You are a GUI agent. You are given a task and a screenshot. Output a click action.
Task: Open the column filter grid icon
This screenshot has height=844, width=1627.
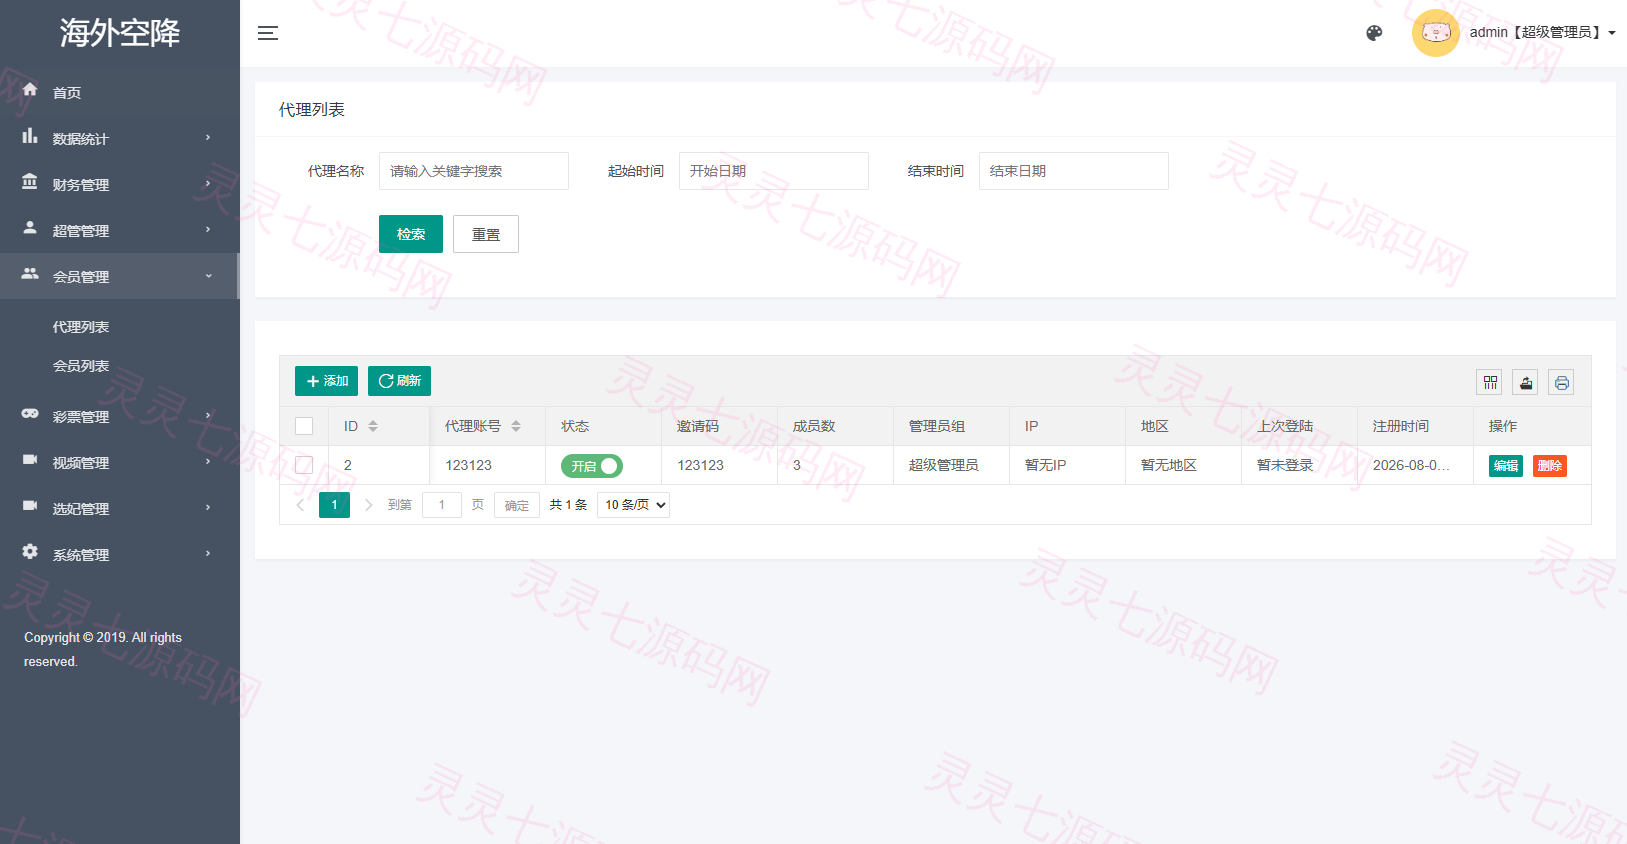[1489, 382]
